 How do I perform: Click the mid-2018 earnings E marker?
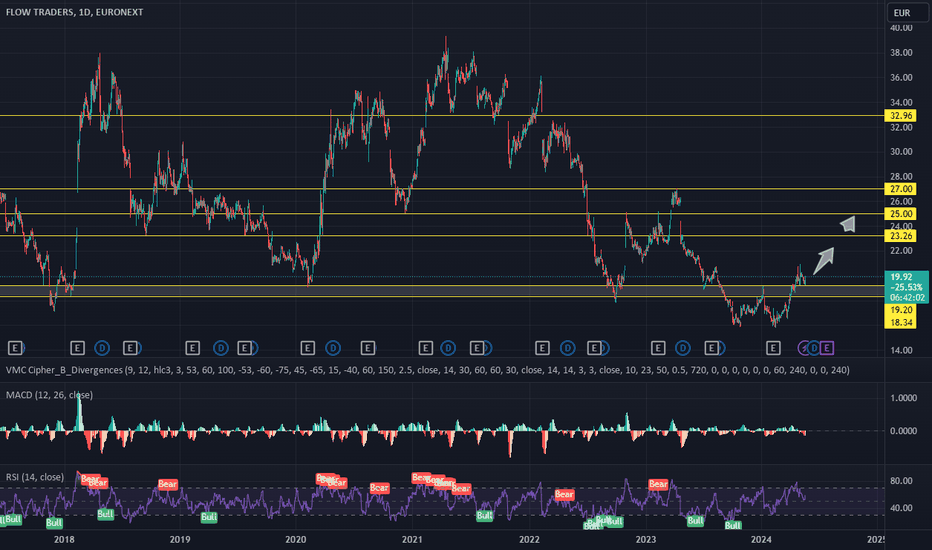(x=130, y=348)
